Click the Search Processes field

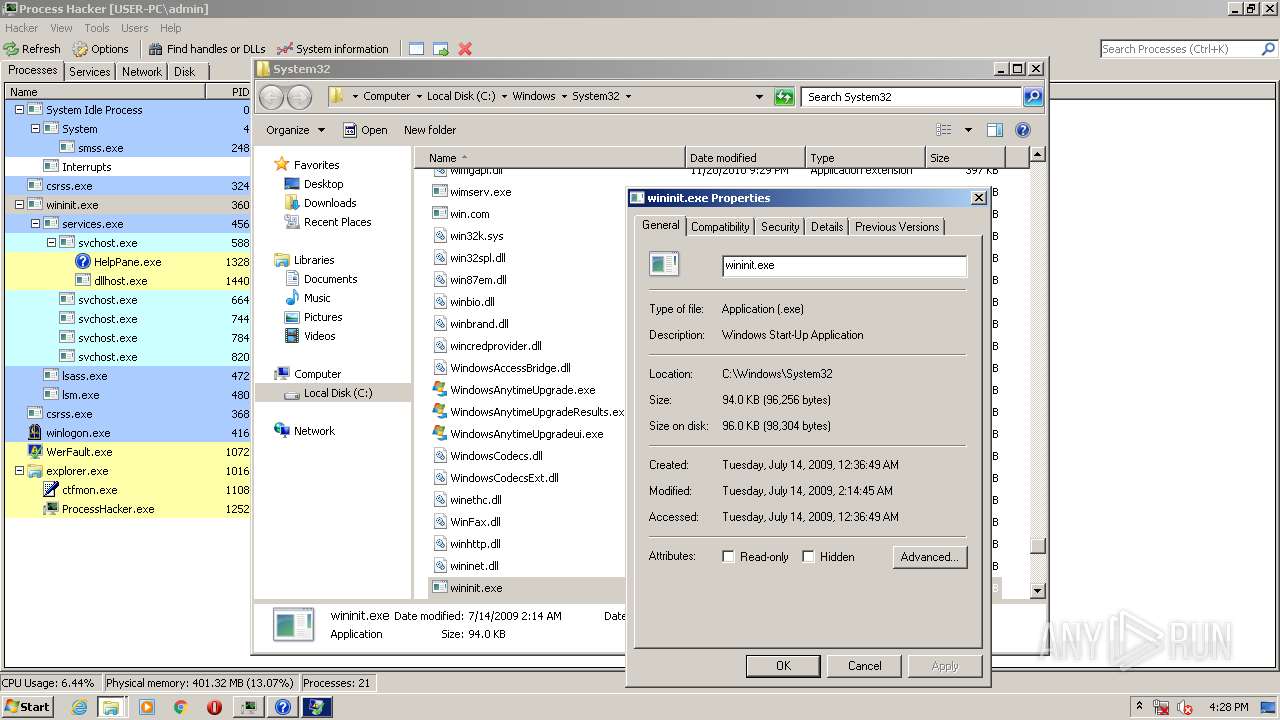(1179, 49)
